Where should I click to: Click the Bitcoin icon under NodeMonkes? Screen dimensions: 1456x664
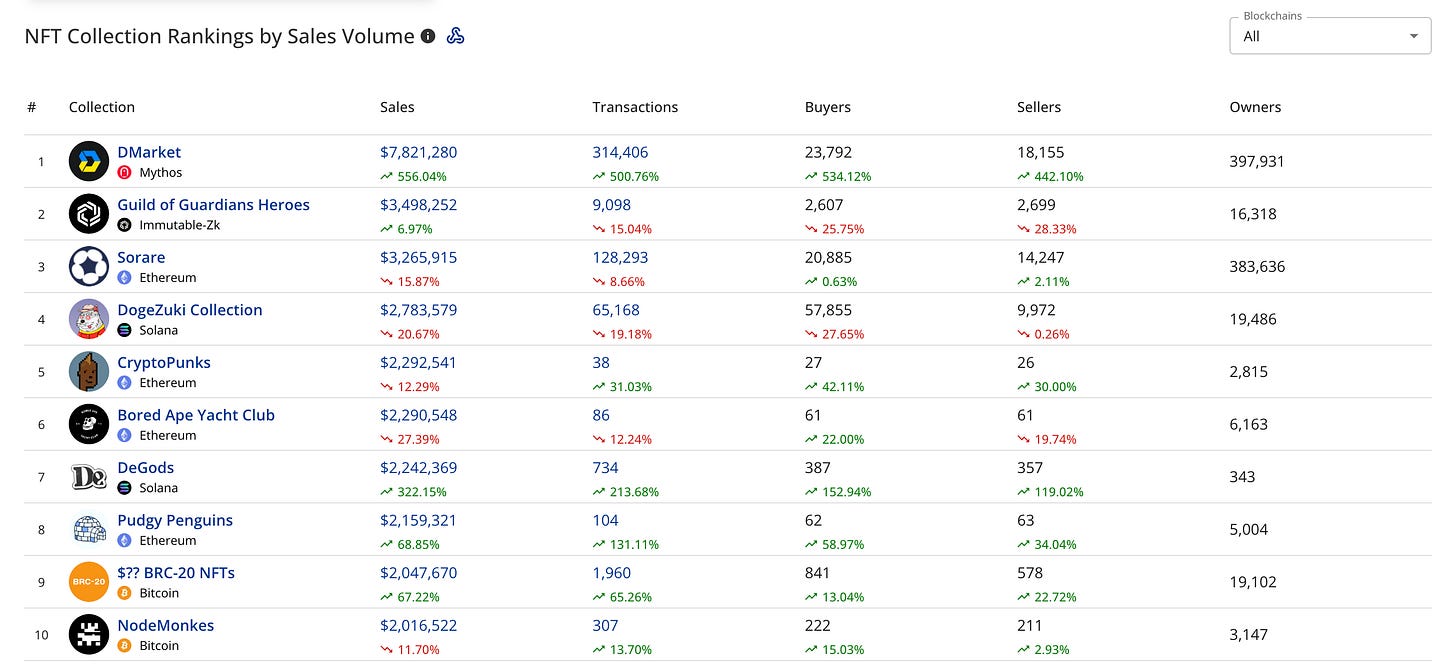coord(125,645)
